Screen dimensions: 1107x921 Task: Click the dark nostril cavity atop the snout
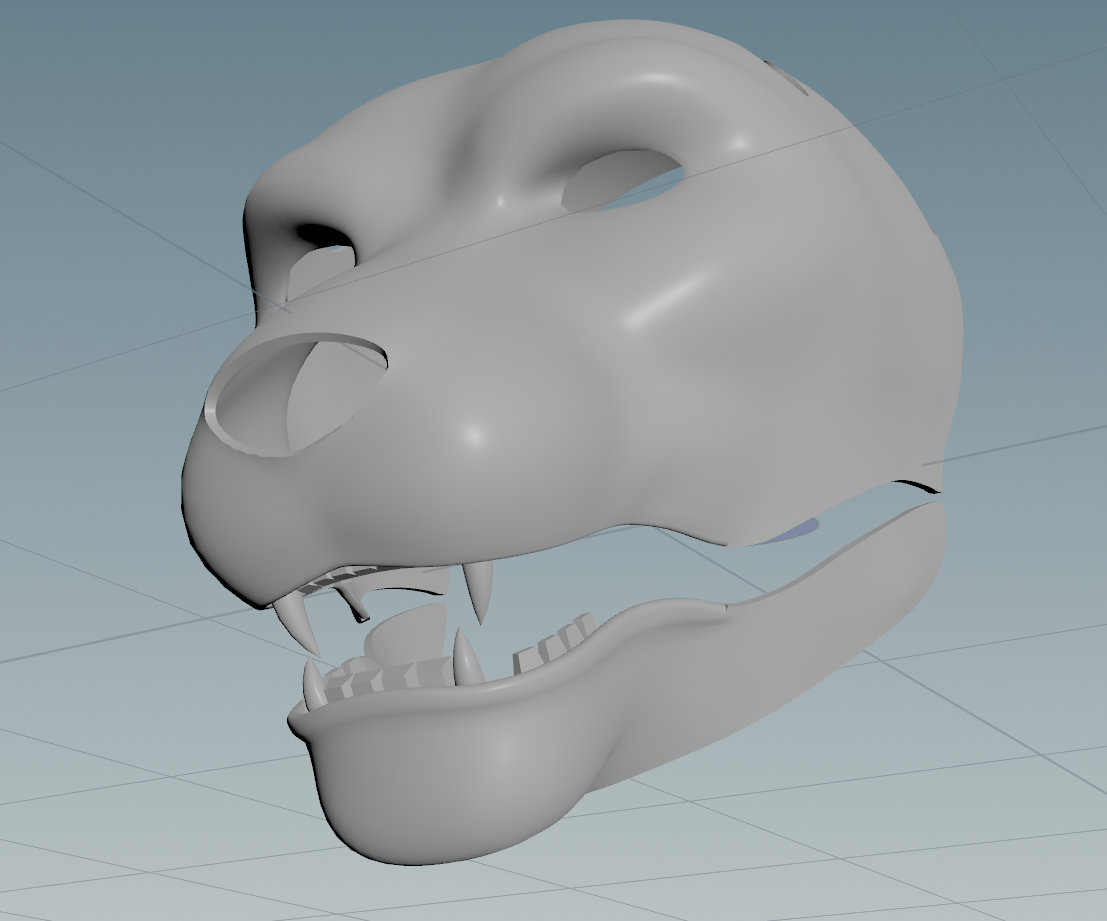[x=318, y=236]
